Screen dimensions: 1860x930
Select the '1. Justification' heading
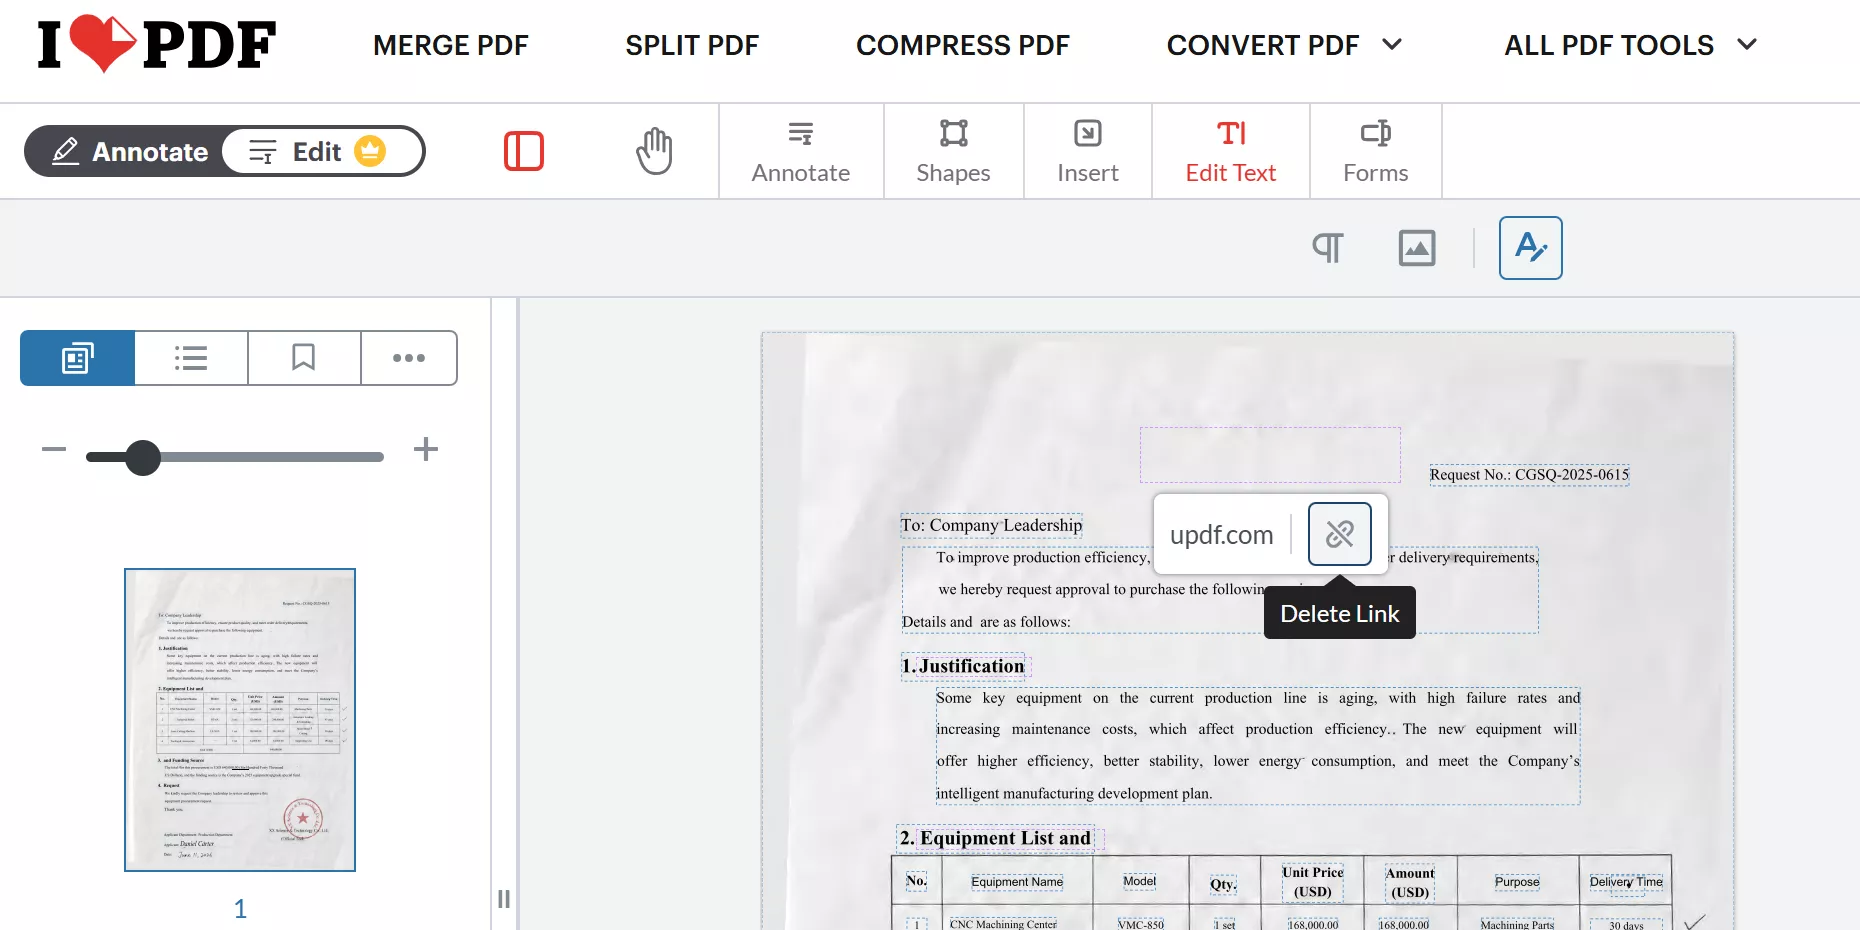[964, 666]
